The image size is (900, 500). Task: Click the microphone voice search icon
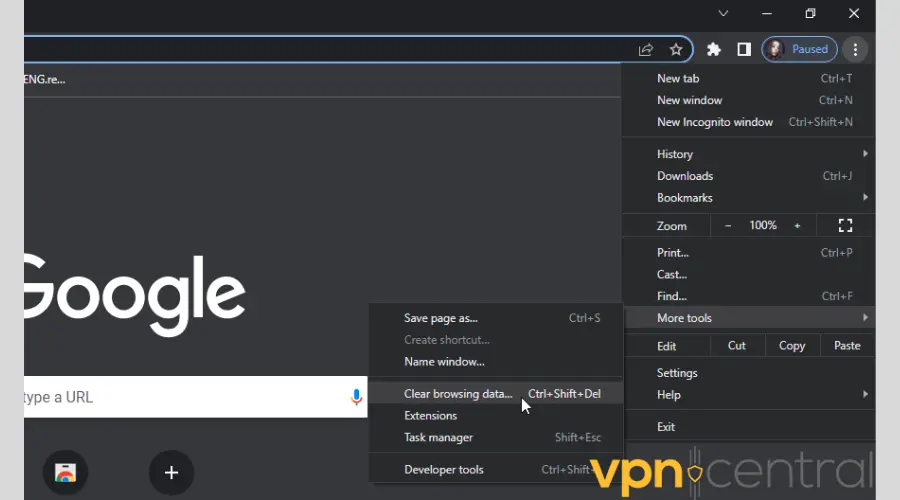pyautogui.click(x=356, y=397)
